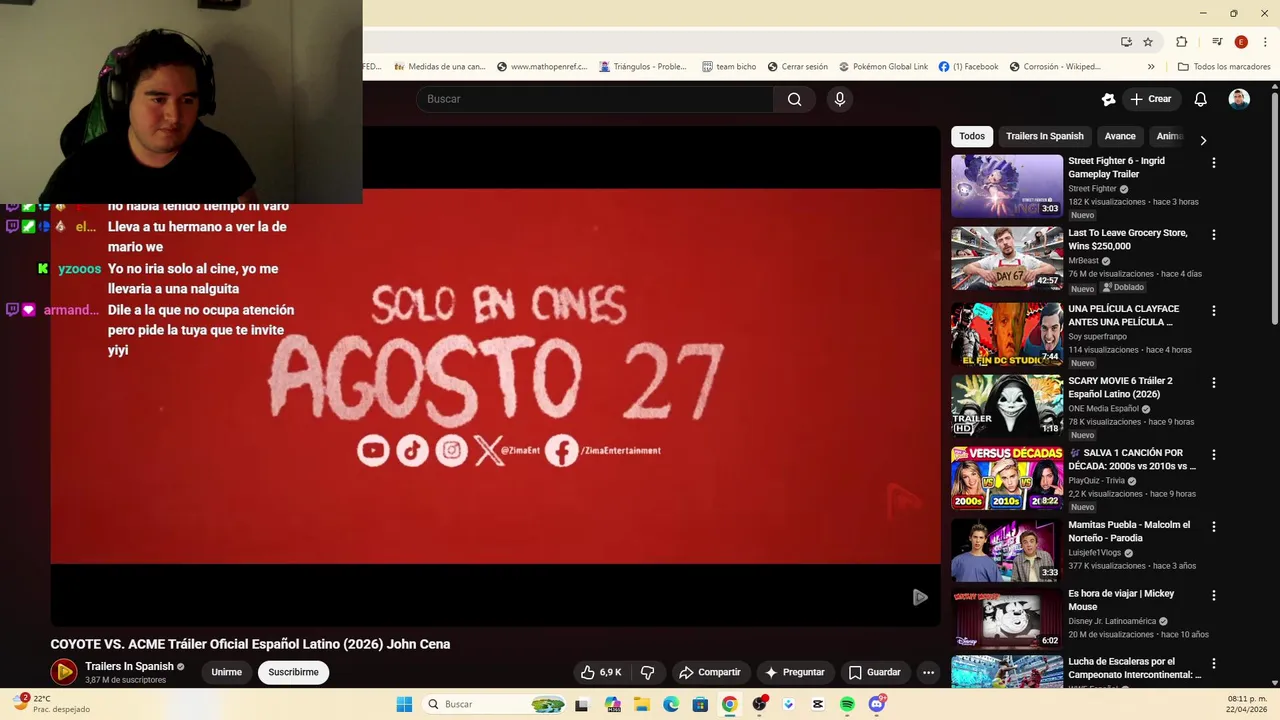Image resolution: width=1280 pixels, height=720 pixels.
Task: Open options for Scary Movie 6 trailer
Action: point(1214,383)
